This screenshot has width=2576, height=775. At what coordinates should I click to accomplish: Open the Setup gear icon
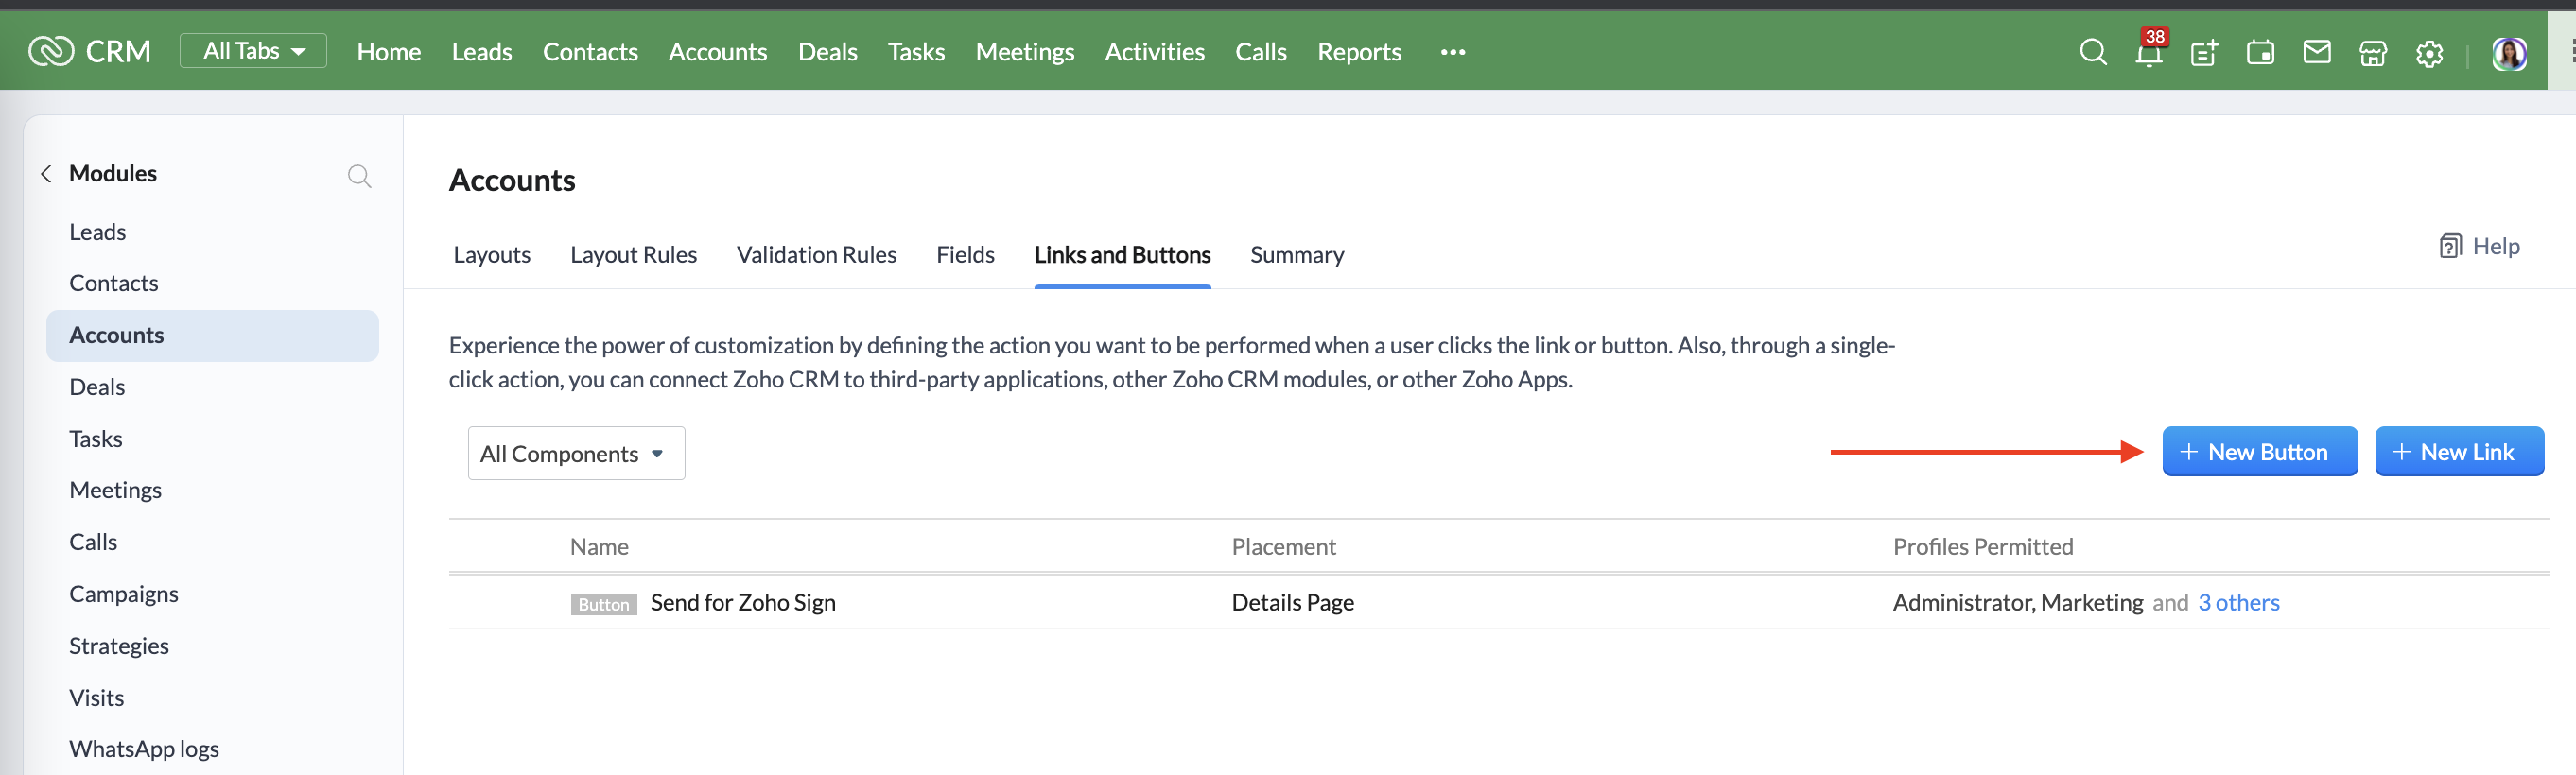tap(2429, 53)
